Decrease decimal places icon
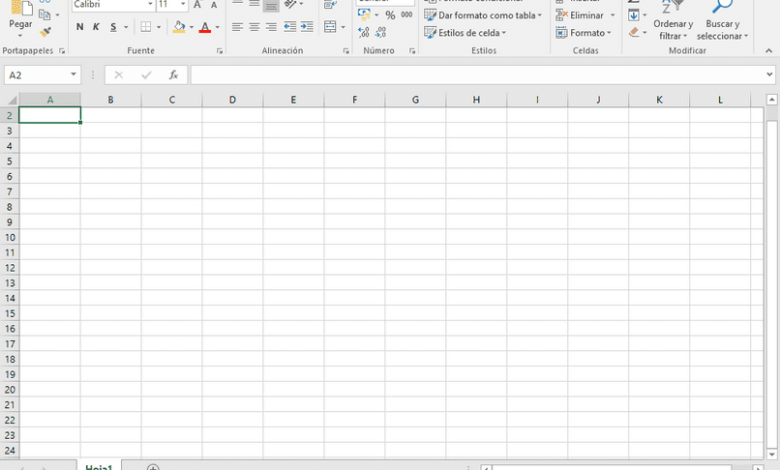780x470 pixels. 381,33
